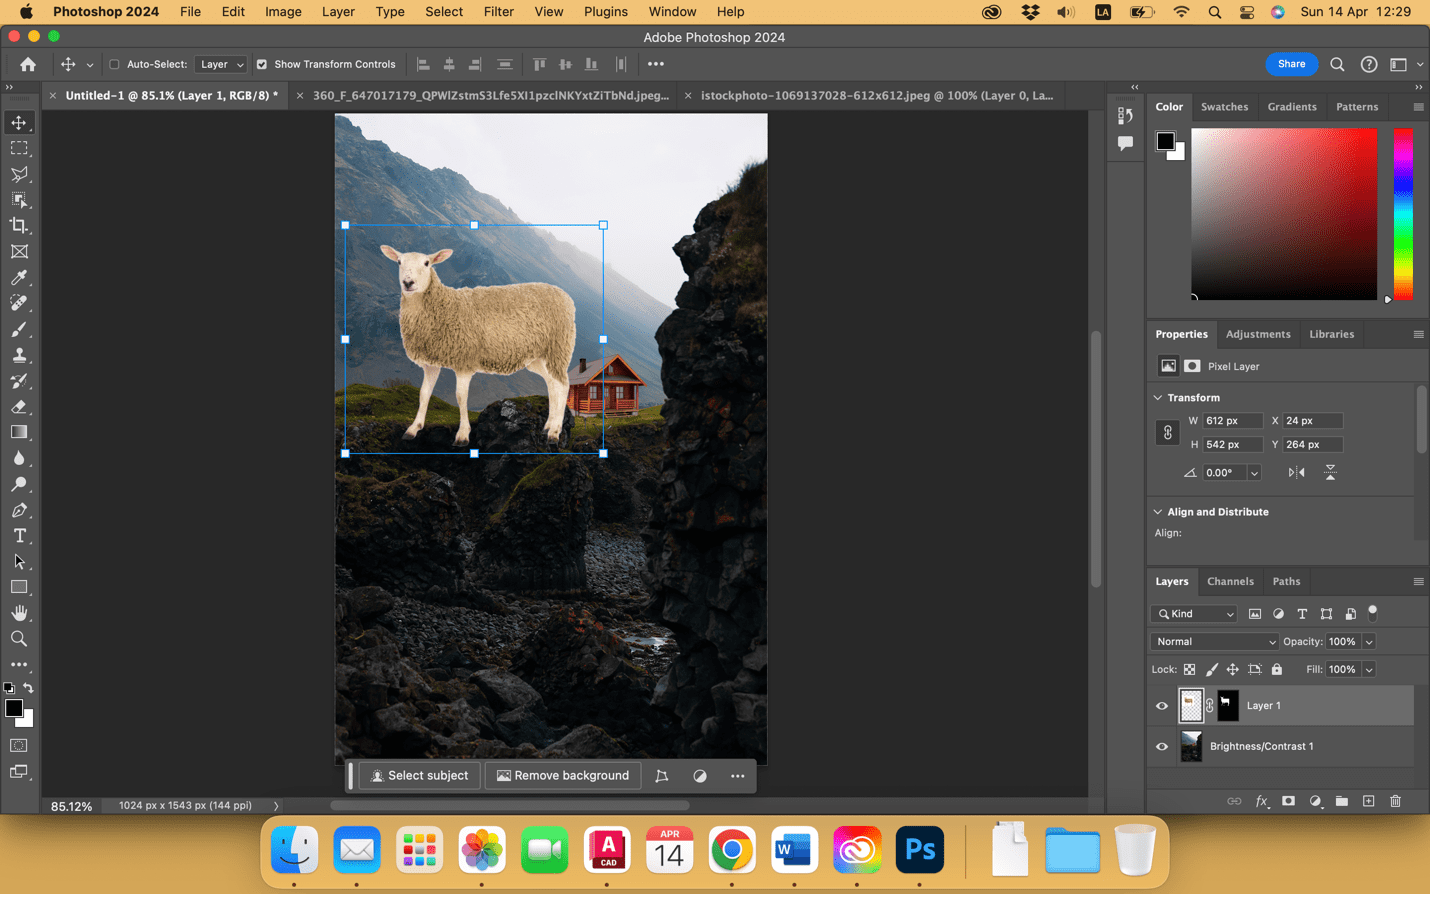Open the Image menu
1430x898 pixels.
(x=283, y=12)
